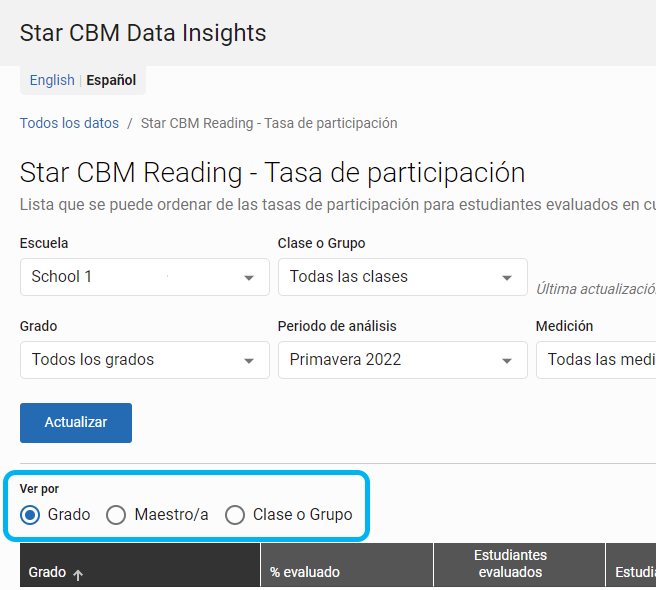The height and width of the screenshot is (590, 656).
Task: Open Periodo de análisis dropdown Primavera 2022
Action: [x=402, y=360]
